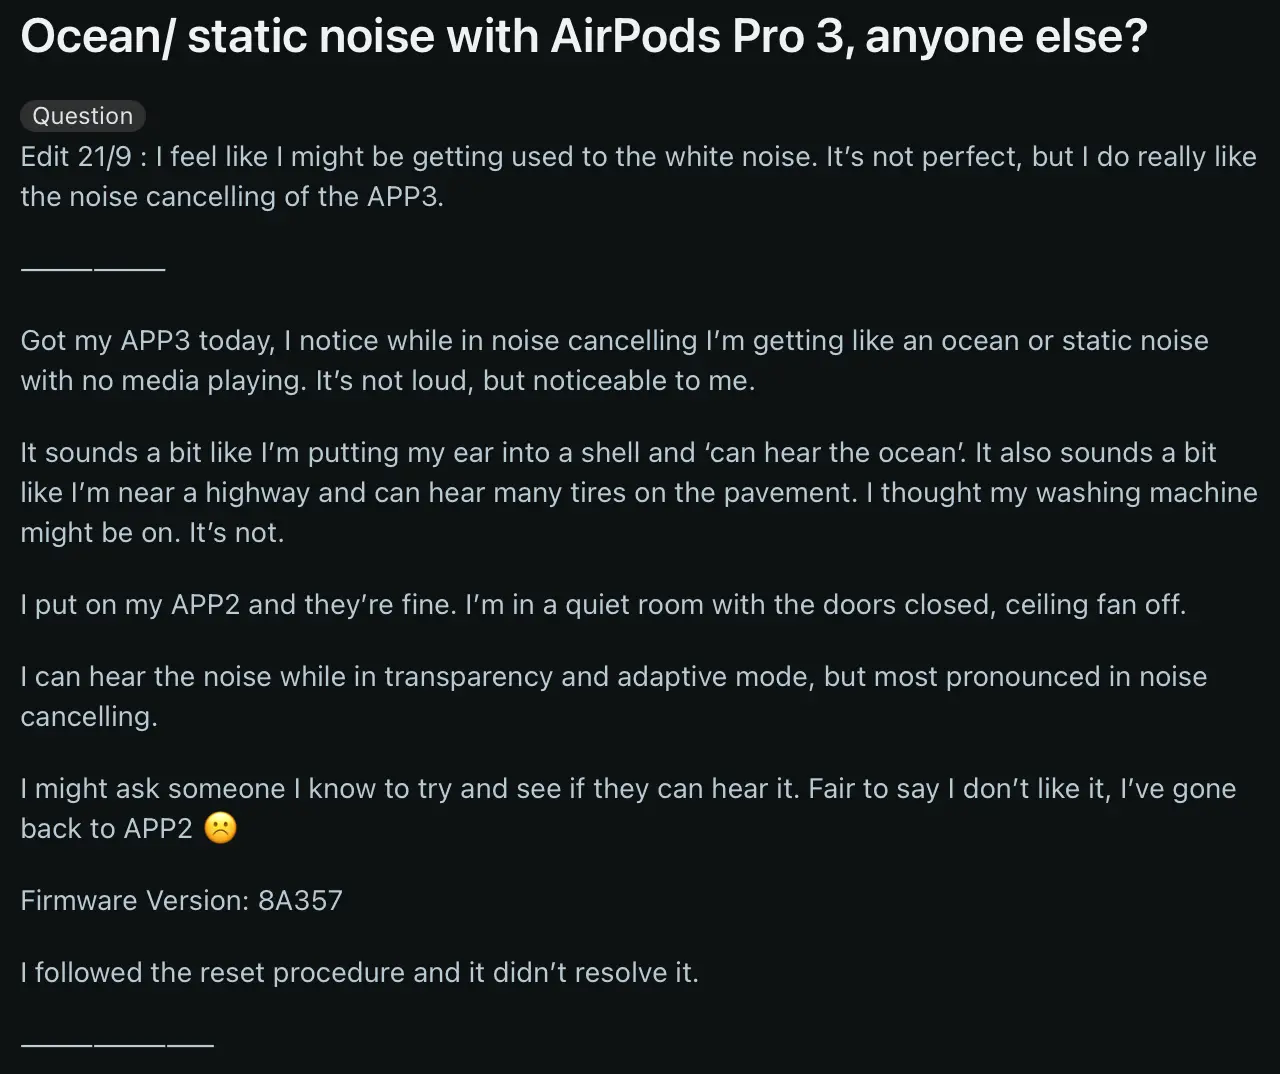Click the word "highway" in the post
1280x1074 pixels.
point(257,493)
